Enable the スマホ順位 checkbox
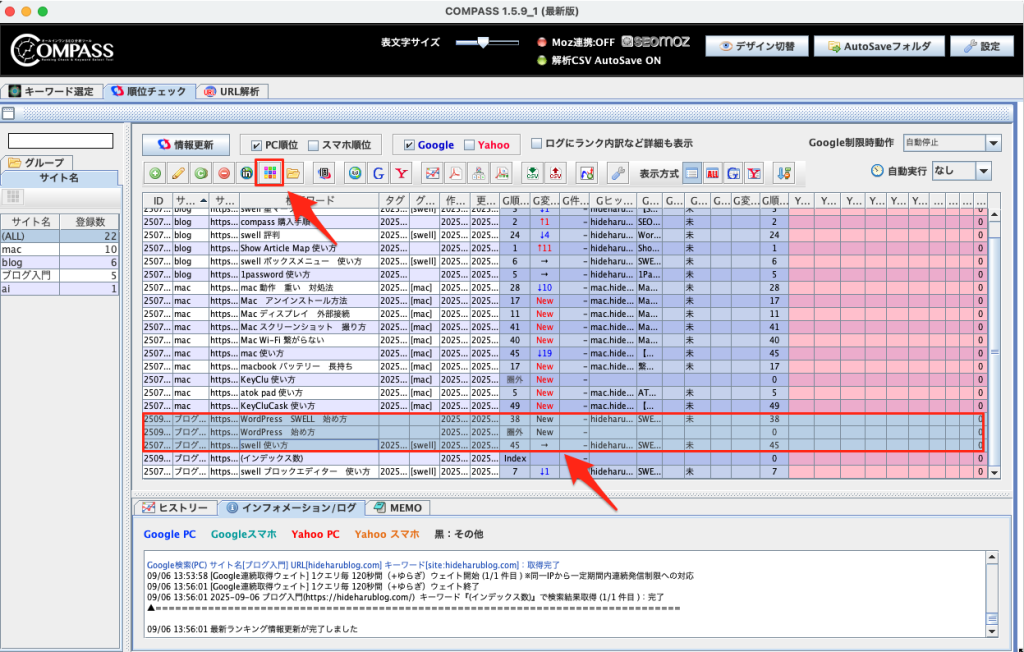This screenshot has width=1024, height=652. [x=314, y=144]
